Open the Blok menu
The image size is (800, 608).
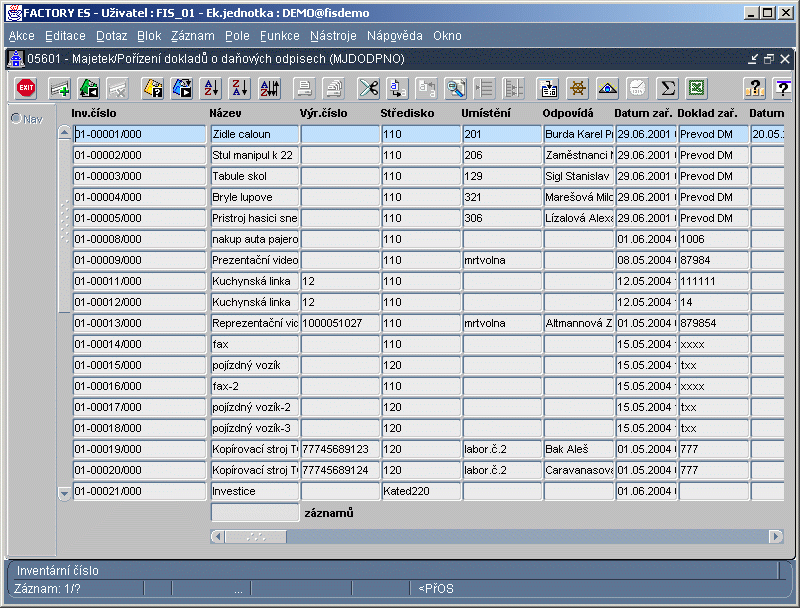pos(149,36)
